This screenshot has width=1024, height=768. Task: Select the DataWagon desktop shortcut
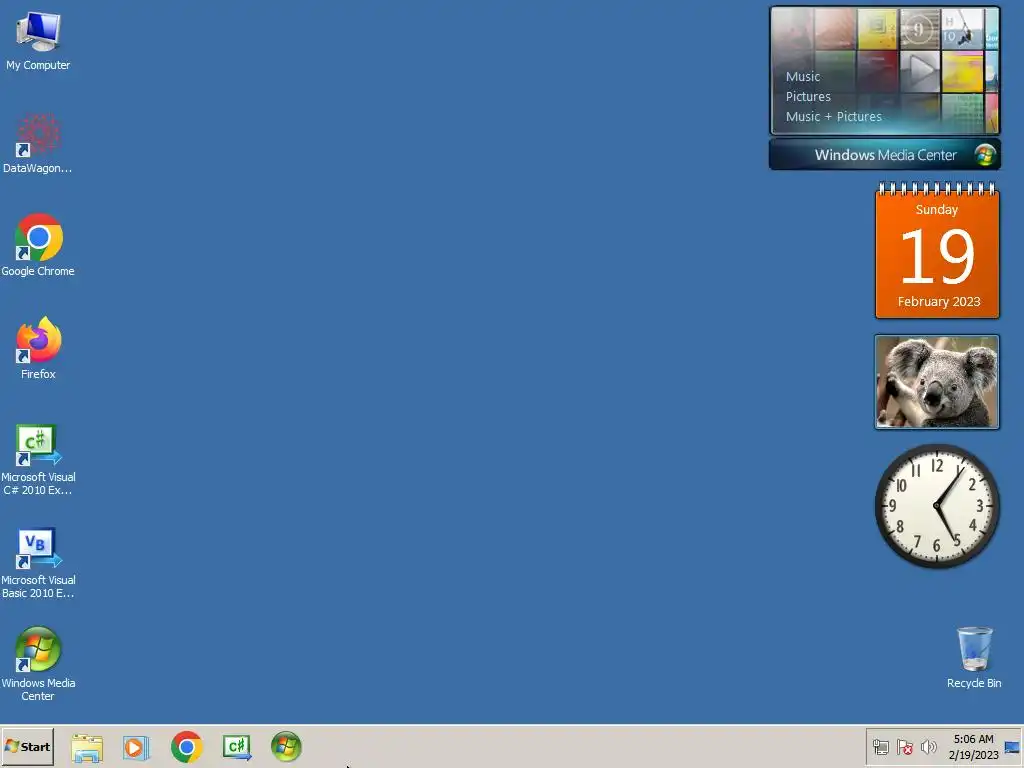click(38, 144)
